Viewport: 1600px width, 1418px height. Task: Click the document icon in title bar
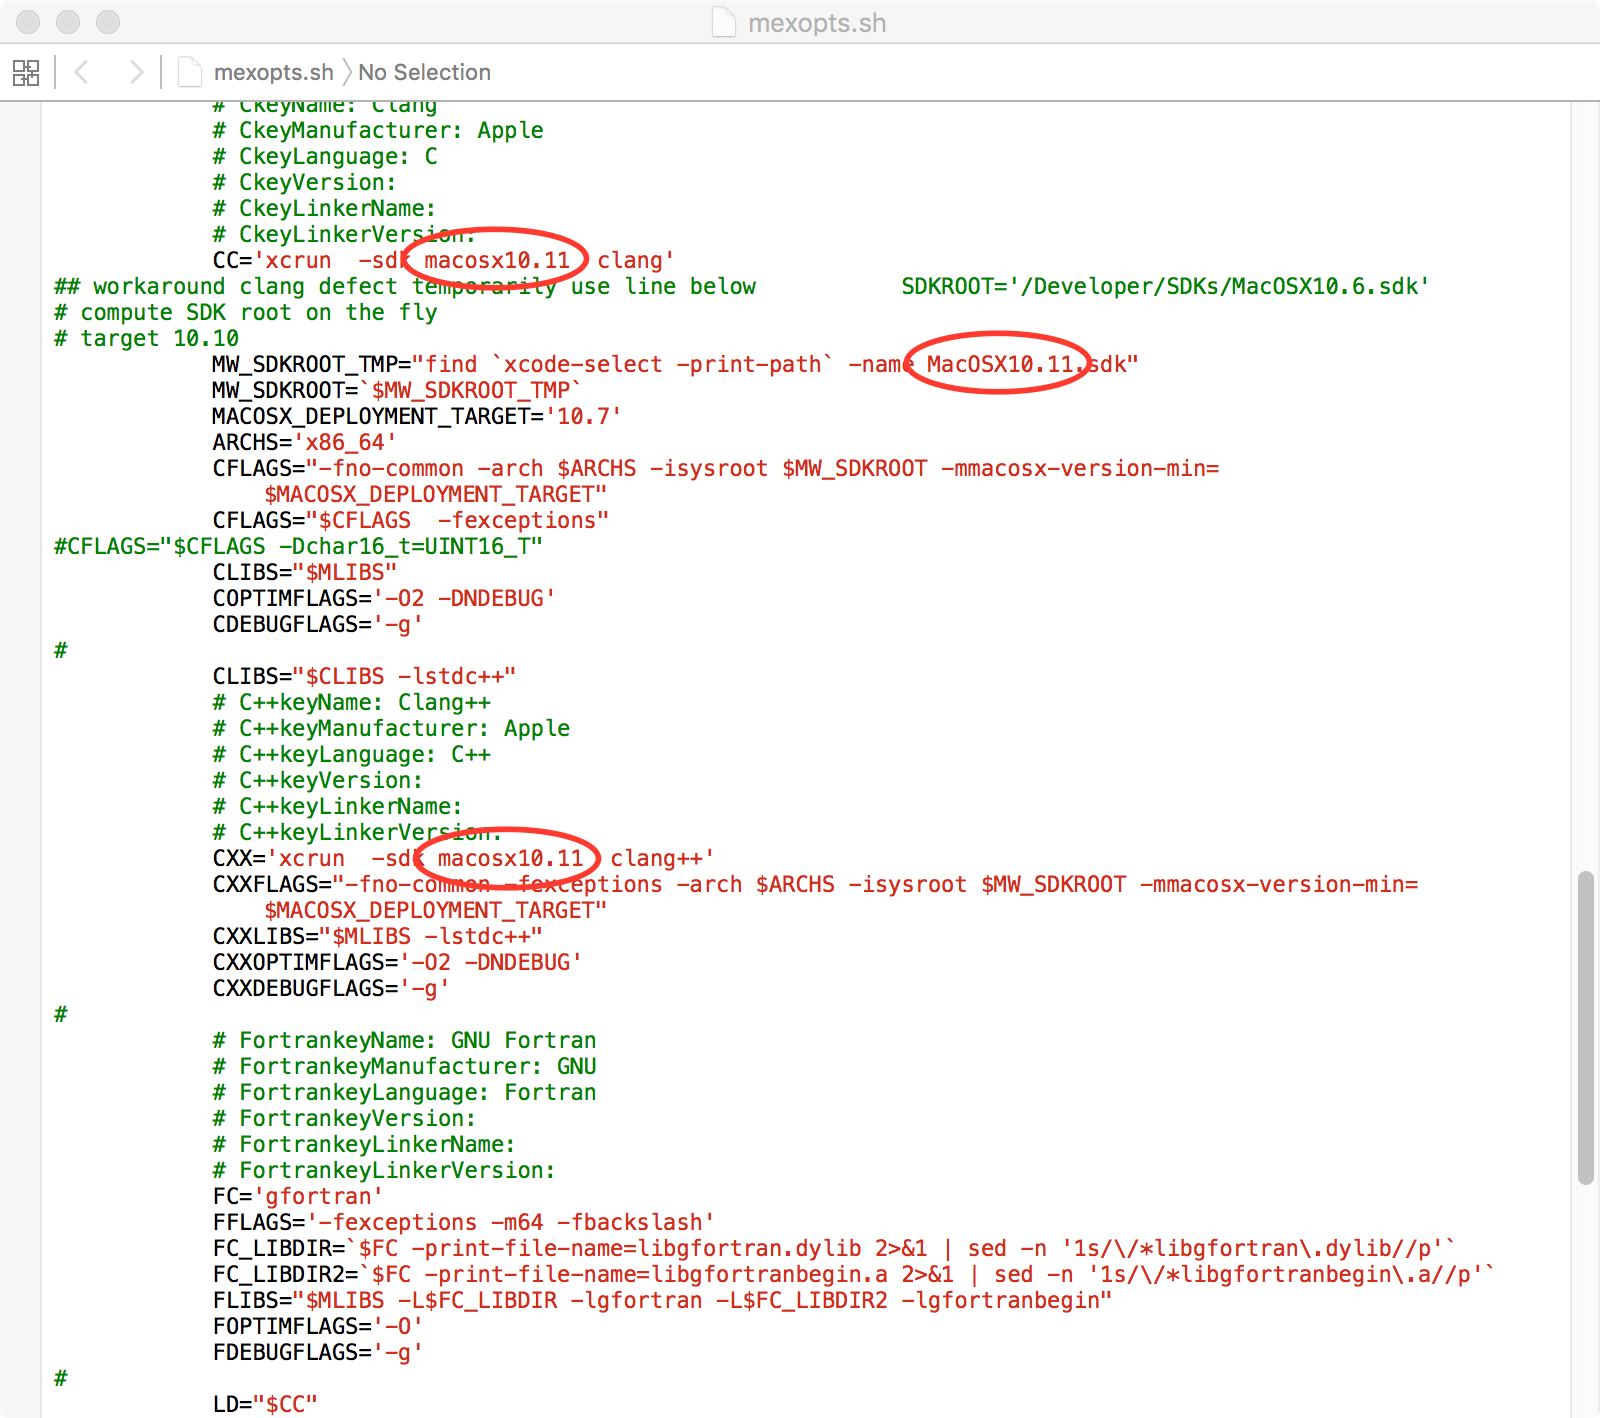tap(724, 22)
